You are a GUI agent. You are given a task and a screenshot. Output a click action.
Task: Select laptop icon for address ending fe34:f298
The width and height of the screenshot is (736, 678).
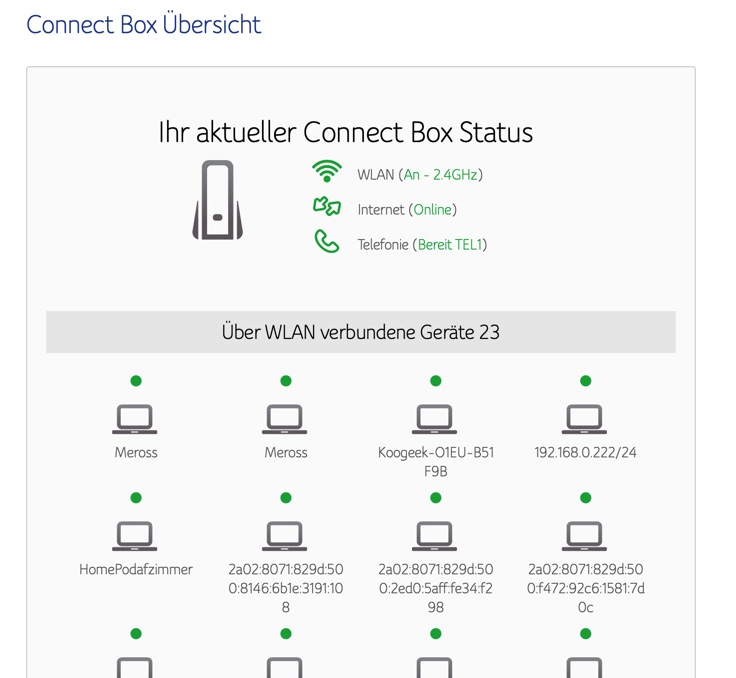point(435,536)
